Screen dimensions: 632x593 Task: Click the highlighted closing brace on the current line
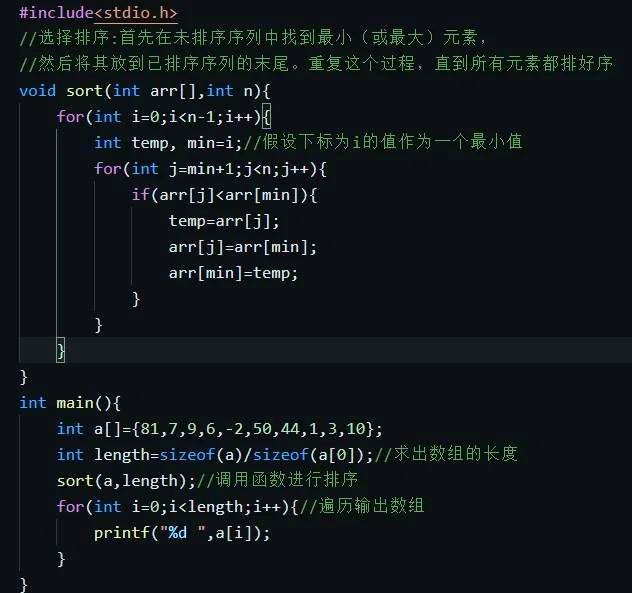[x=60, y=350]
